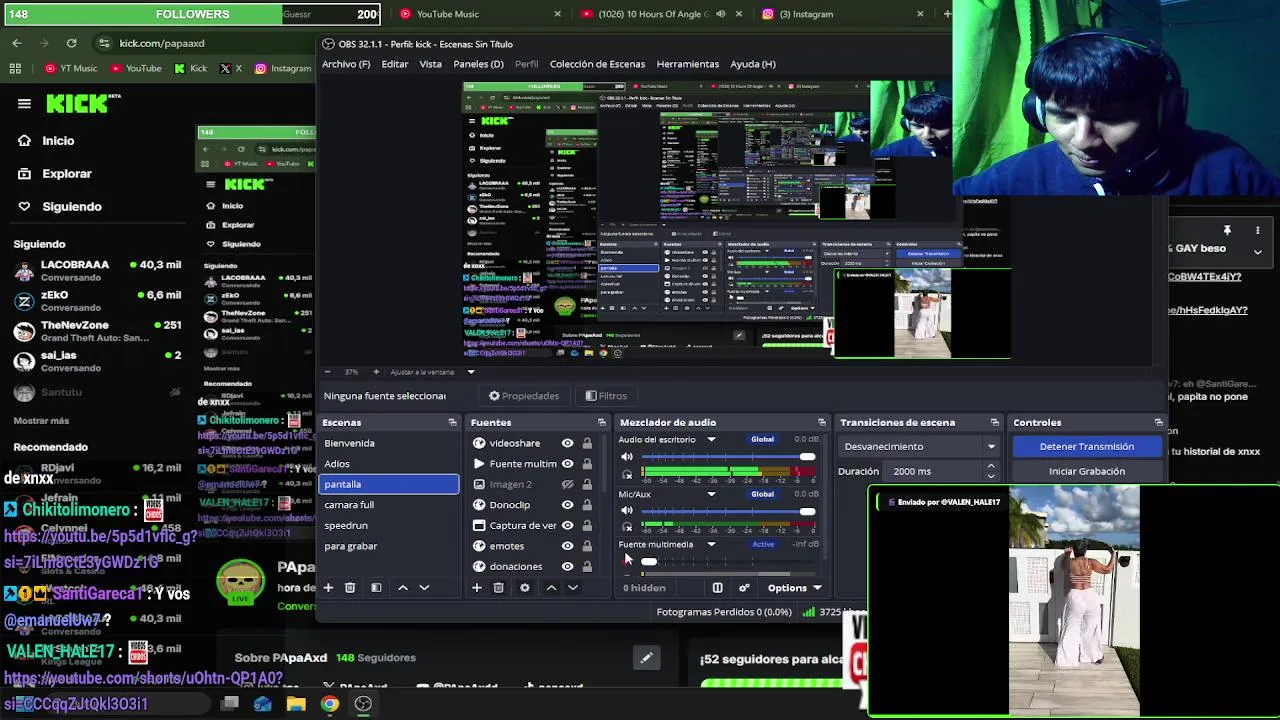This screenshot has width=1280, height=720.
Task: Open the source Filtros button
Action: click(606, 396)
